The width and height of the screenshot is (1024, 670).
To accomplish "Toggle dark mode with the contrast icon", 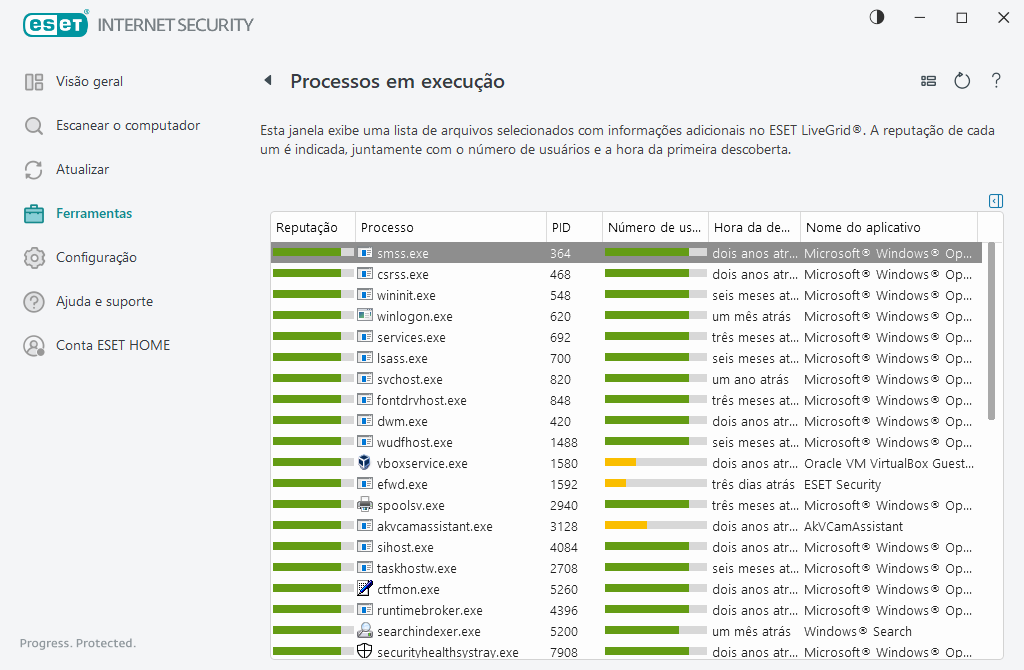I will [x=876, y=17].
